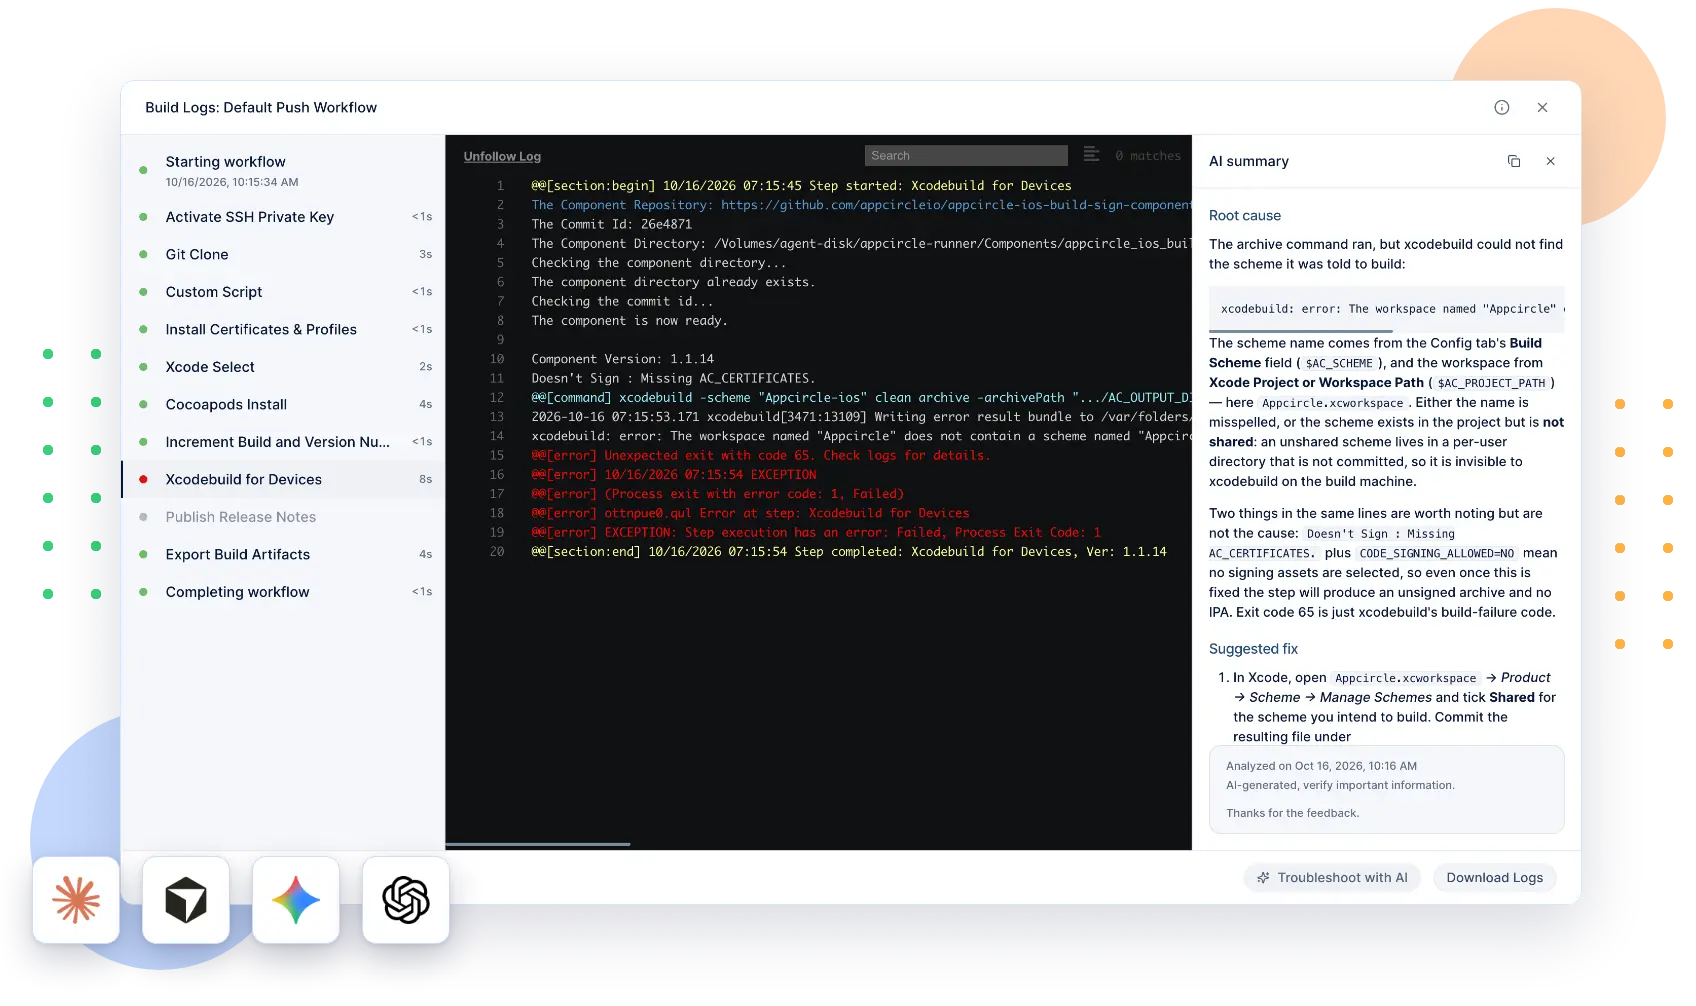Select the Cocoapods Install step
Viewport: 1696px width, 1006px height.
283,405
